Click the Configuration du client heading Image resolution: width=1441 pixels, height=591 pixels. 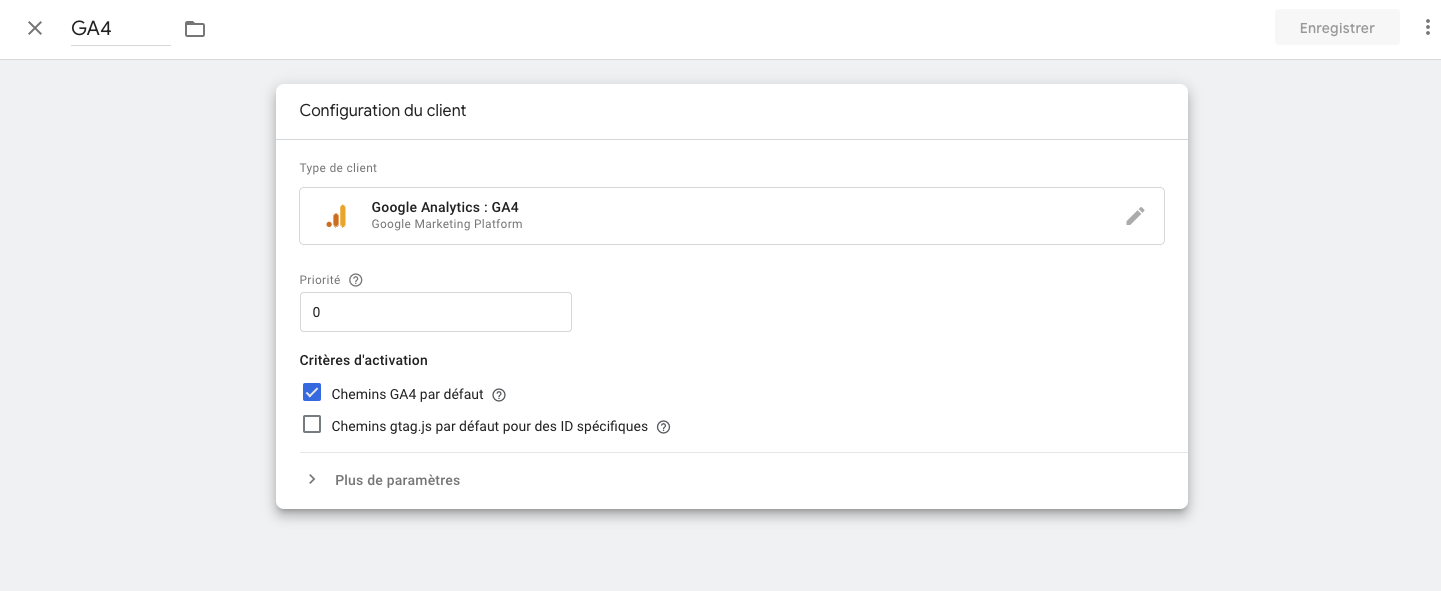(383, 111)
